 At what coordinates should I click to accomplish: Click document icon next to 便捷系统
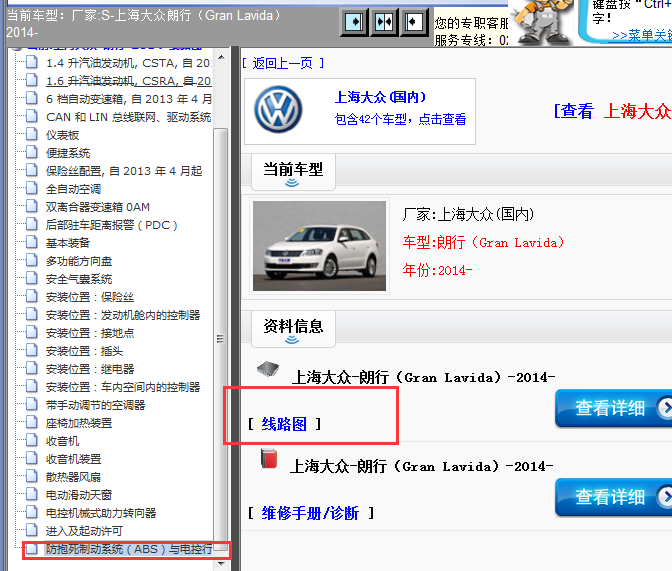pyautogui.click(x=31, y=153)
